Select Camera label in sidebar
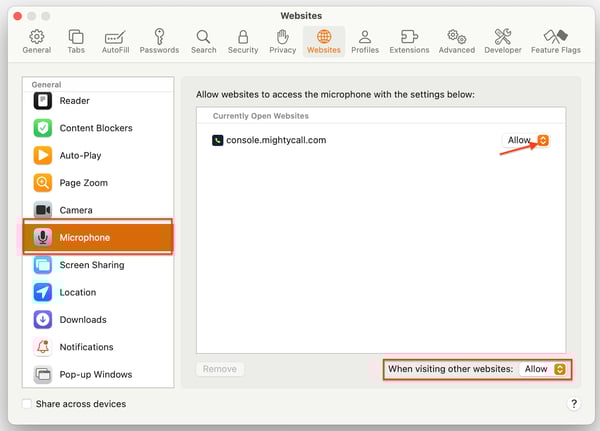600x431 pixels. click(76, 210)
